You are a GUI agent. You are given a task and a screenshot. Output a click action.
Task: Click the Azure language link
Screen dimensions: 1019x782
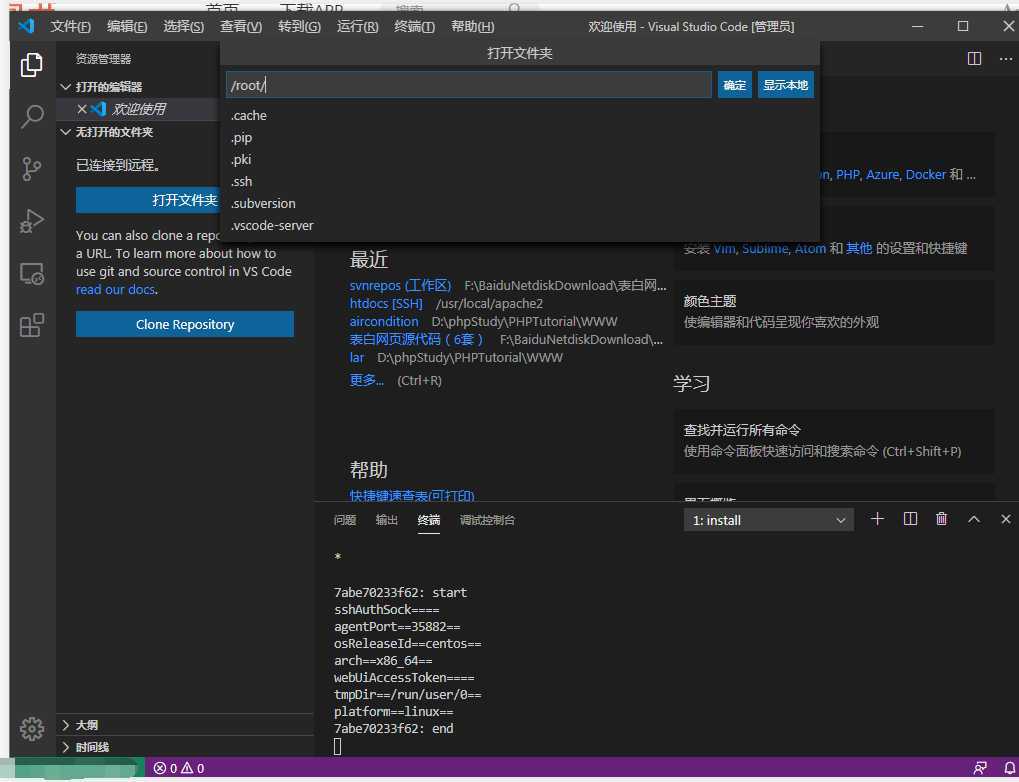(x=883, y=175)
